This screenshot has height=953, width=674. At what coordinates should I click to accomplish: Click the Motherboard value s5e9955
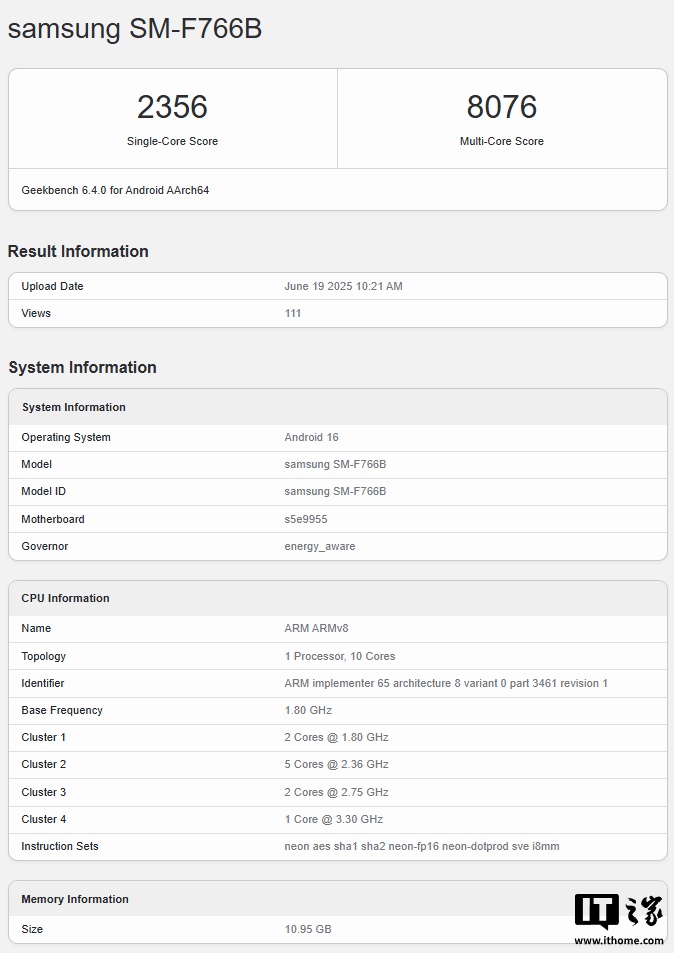click(306, 519)
